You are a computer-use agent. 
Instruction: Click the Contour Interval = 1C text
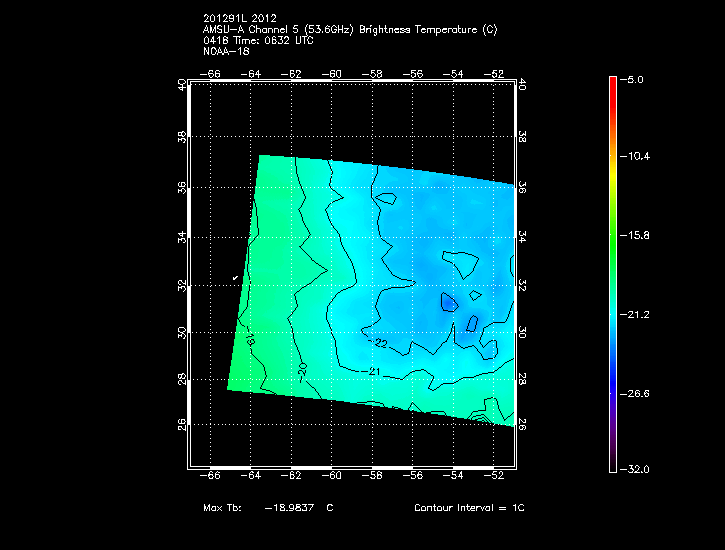469,508
